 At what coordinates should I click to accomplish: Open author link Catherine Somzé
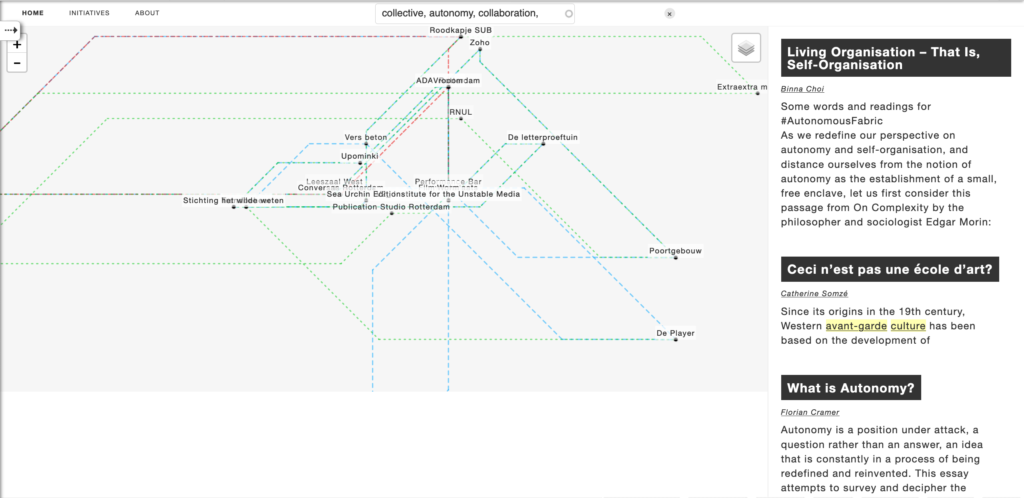pos(814,293)
